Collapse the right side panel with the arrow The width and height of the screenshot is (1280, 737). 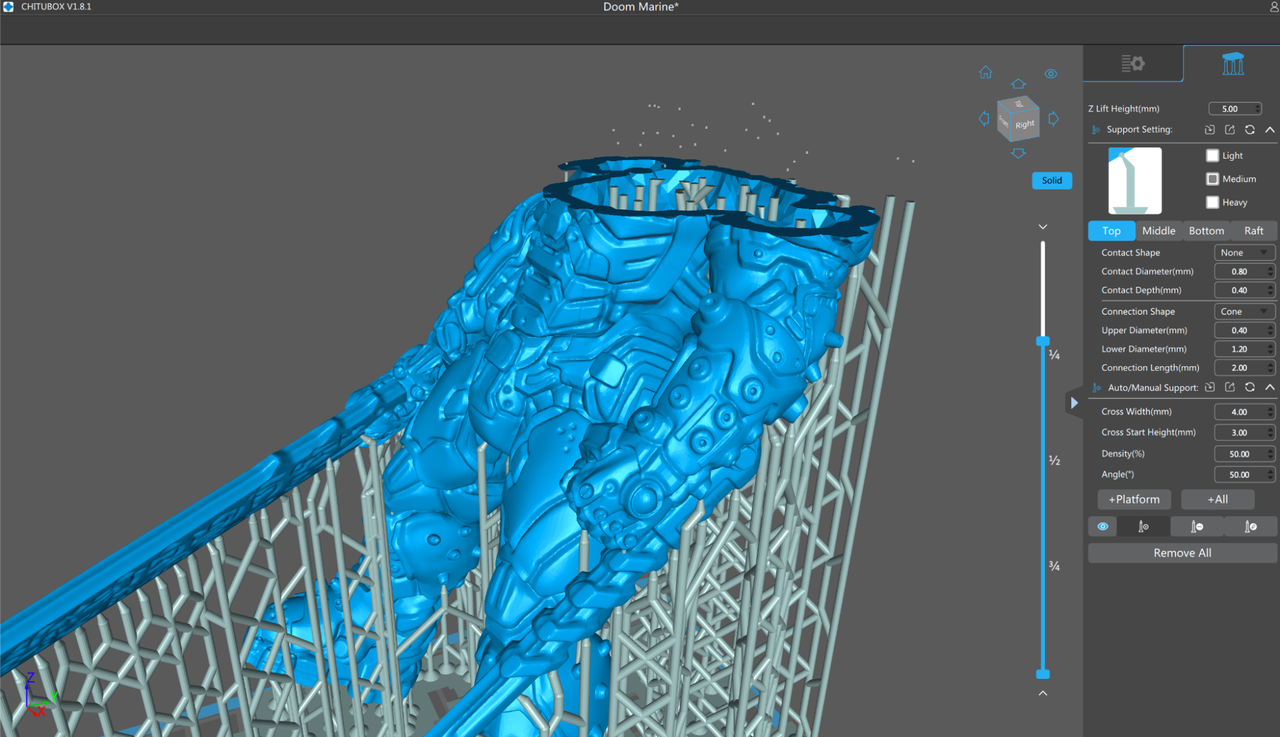coord(1074,403)
